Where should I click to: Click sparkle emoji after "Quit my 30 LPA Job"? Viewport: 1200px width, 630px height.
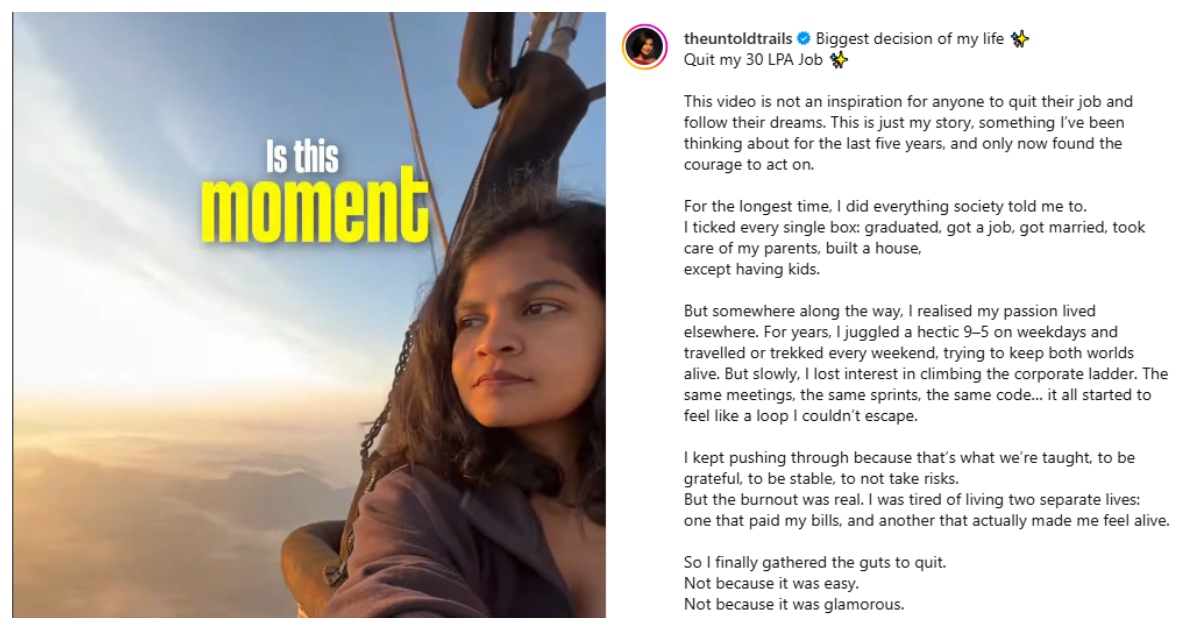point(838,60)
